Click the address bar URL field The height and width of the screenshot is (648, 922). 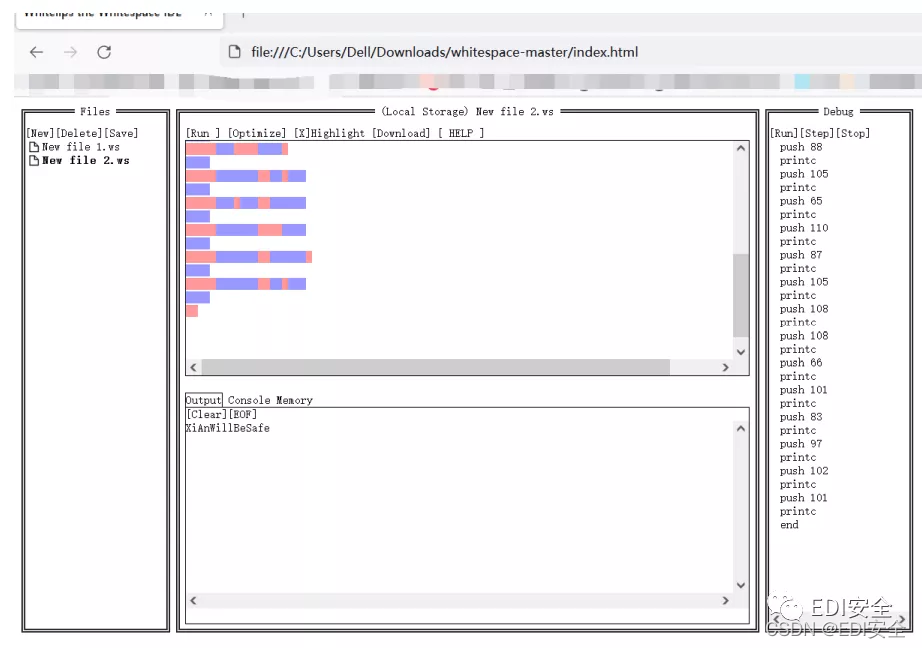pos(444,52)
